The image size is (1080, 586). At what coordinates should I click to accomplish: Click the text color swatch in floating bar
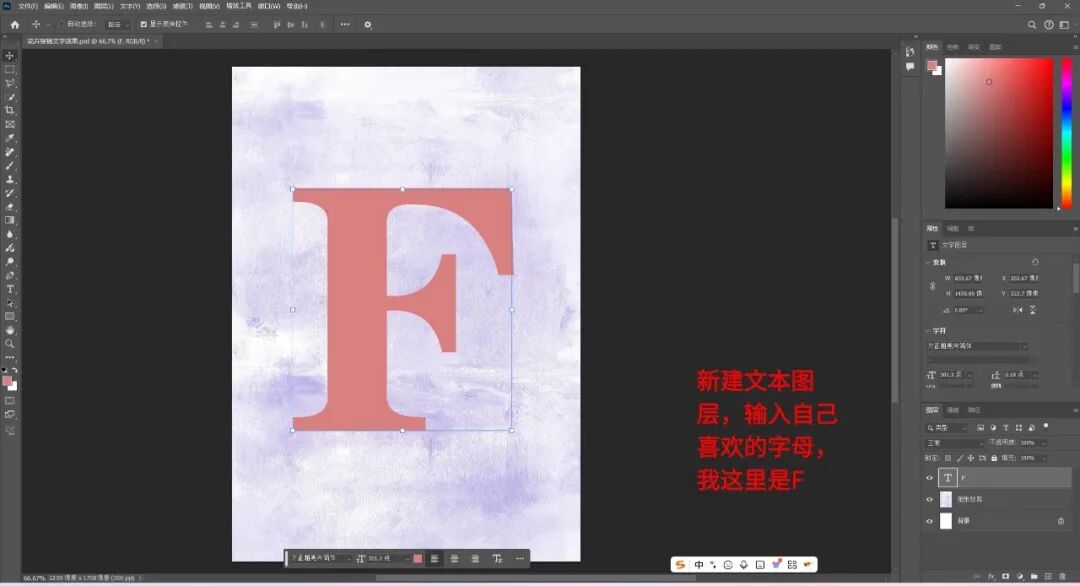click(418, 558)
